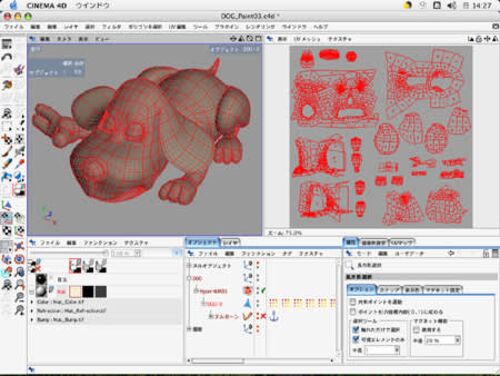Toggle the magnet function enable checkbox
The height and width of the screenshot is (376, 500).
416,330
